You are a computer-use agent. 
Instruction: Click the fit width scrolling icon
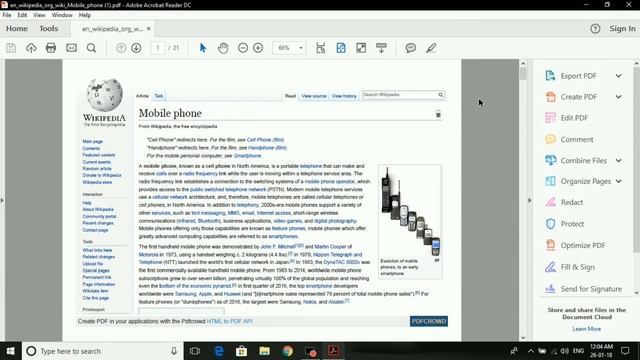point(321,48)
